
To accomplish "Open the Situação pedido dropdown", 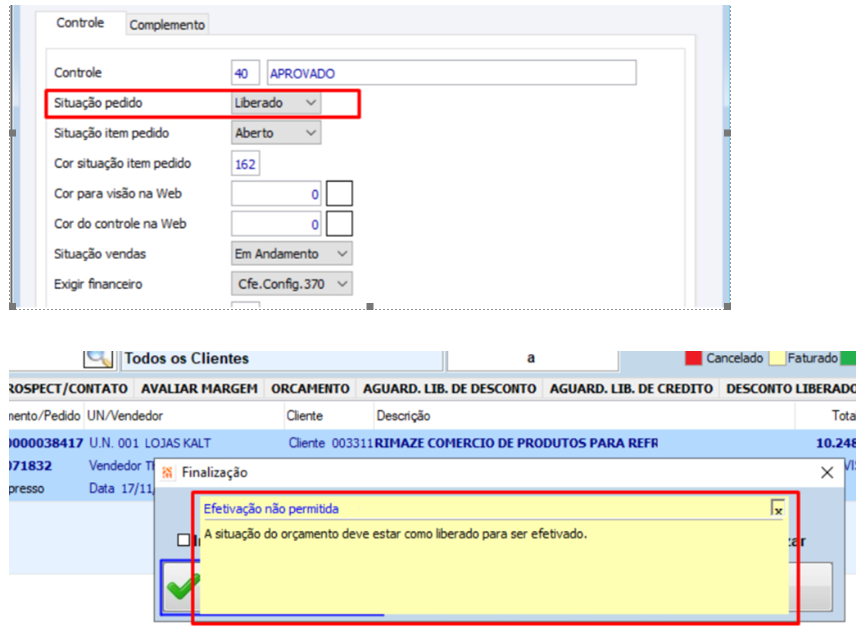I will (276, 103).
